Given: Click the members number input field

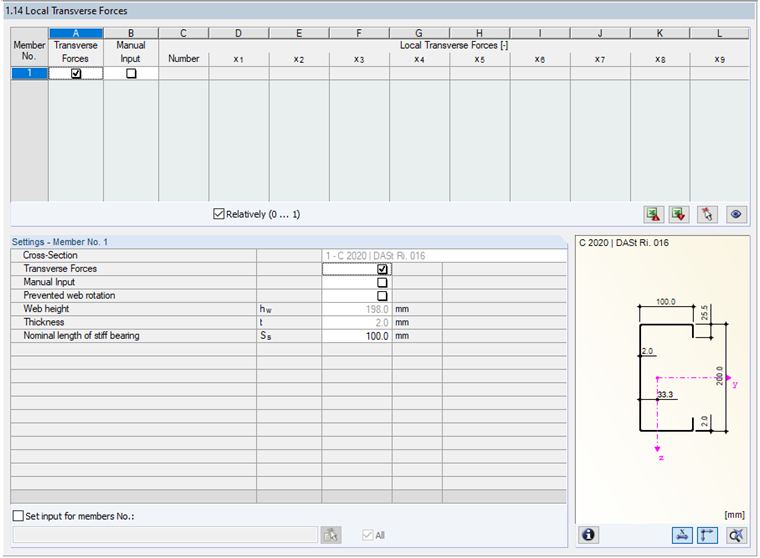Looking at the screenshot, I should click(165, 535).
